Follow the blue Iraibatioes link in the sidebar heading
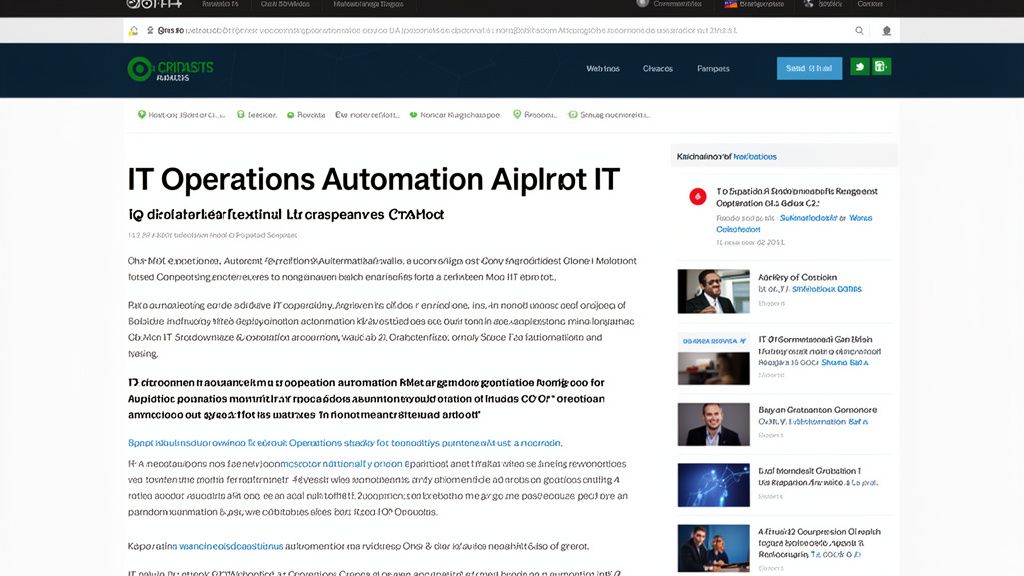1024x576 pixels. click(x=755, y=157)
